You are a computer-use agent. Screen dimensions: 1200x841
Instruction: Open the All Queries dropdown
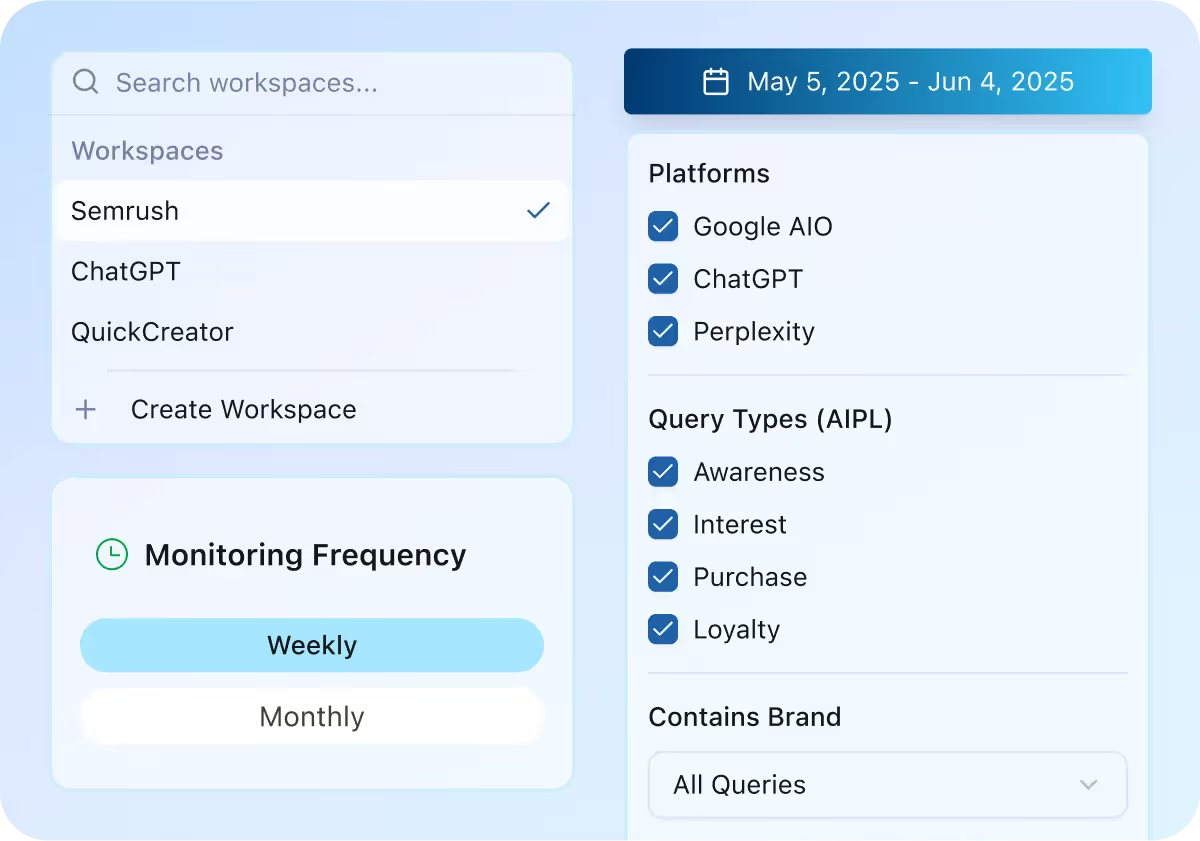click(x=888, y=785)
